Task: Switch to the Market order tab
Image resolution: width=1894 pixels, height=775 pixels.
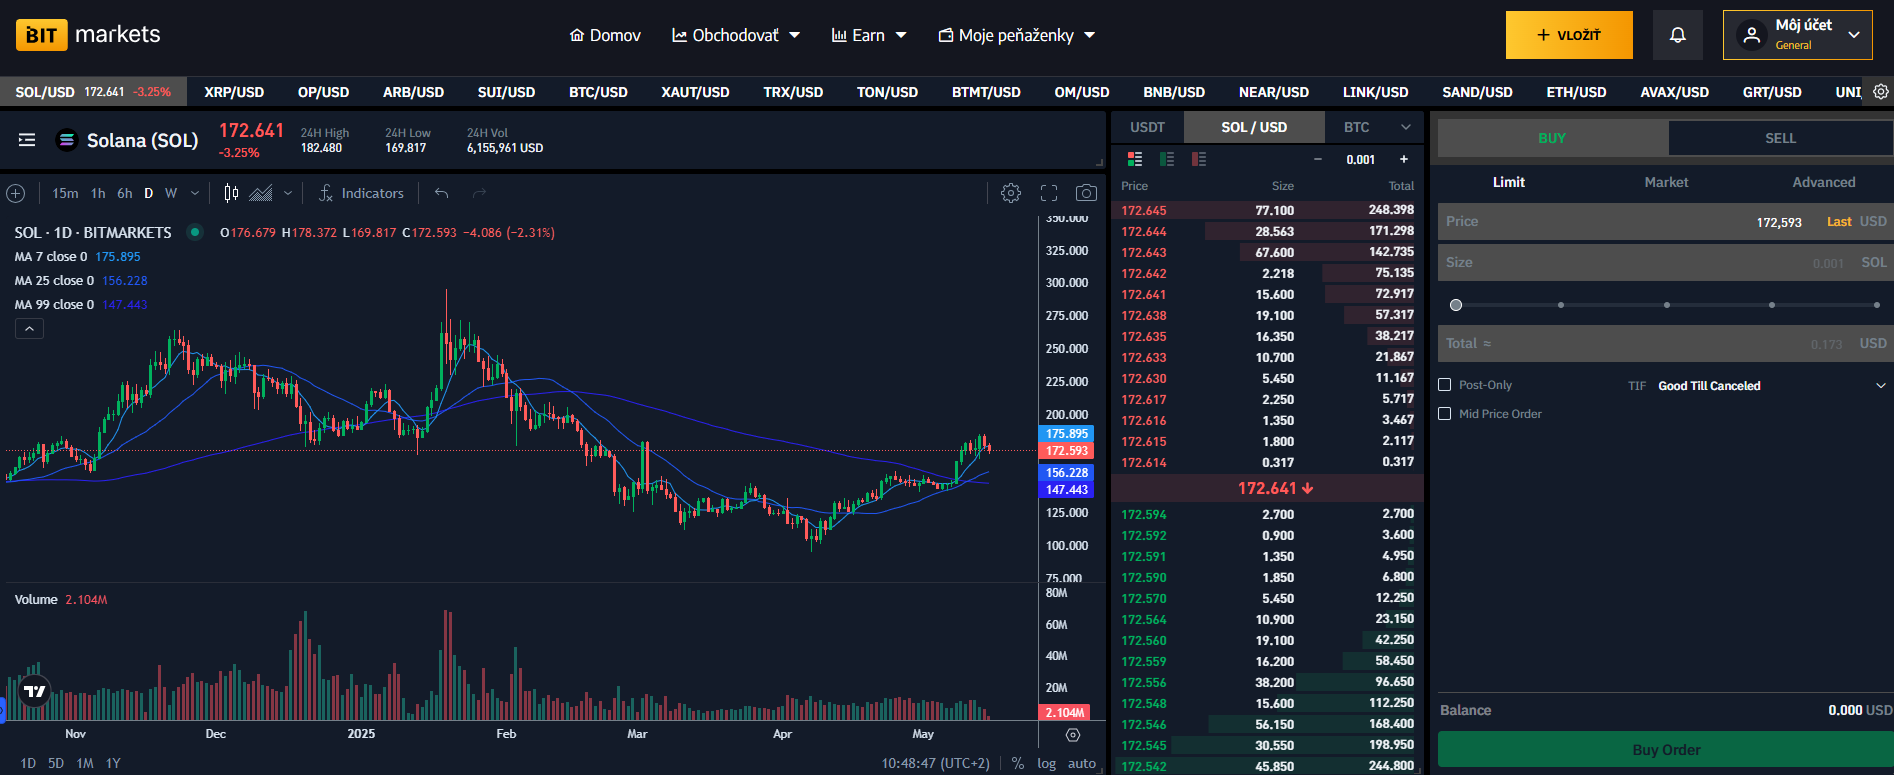Action: (x=1666, y=182)
